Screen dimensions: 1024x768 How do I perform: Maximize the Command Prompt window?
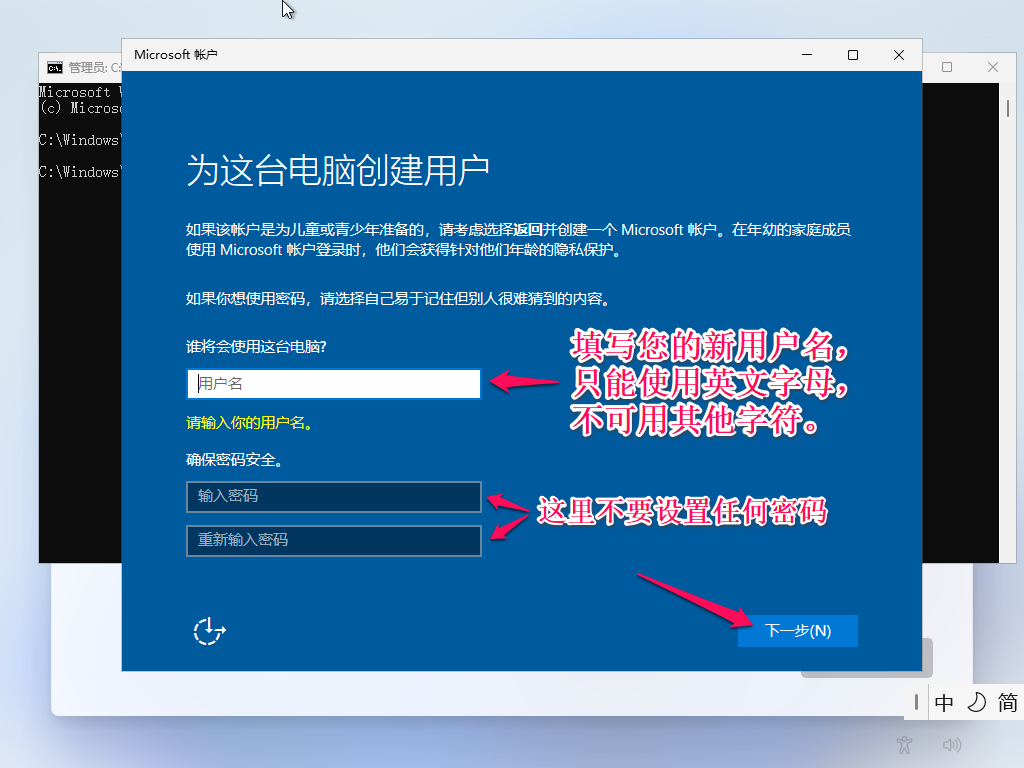946,66
